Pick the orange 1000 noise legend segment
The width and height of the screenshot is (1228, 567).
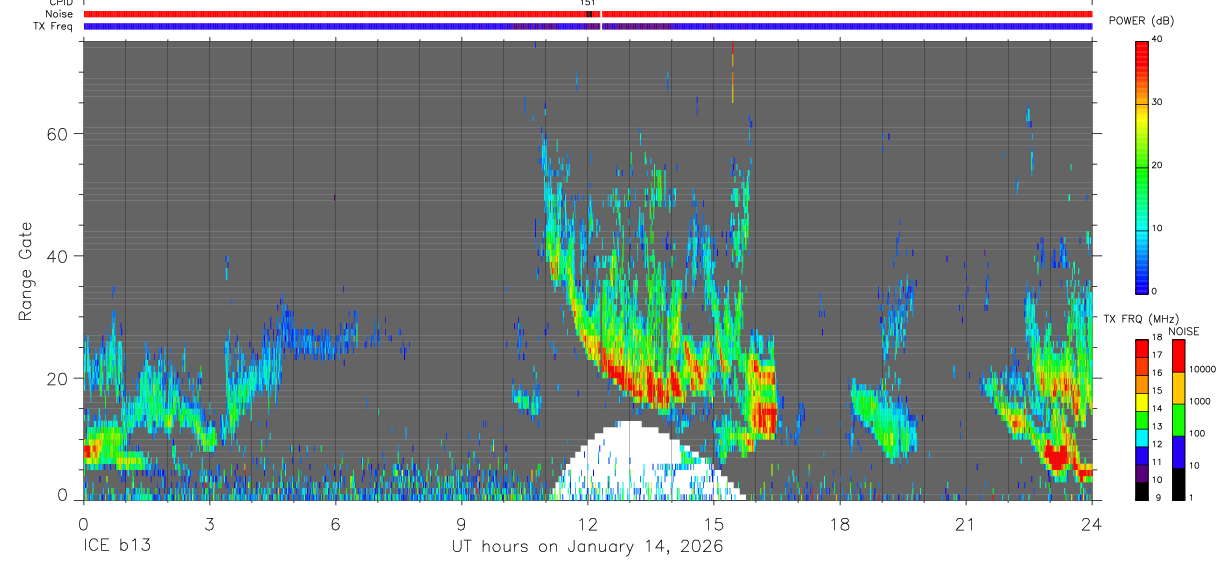(x=1178, y=388)
